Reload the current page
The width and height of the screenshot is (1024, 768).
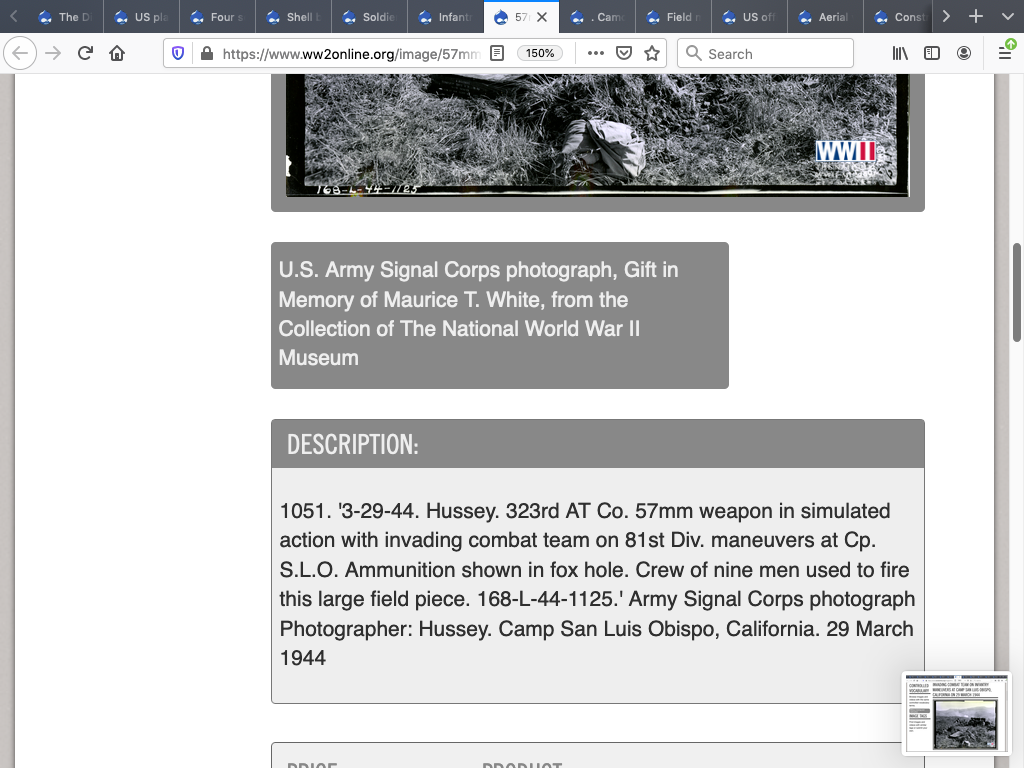[85, 54]
